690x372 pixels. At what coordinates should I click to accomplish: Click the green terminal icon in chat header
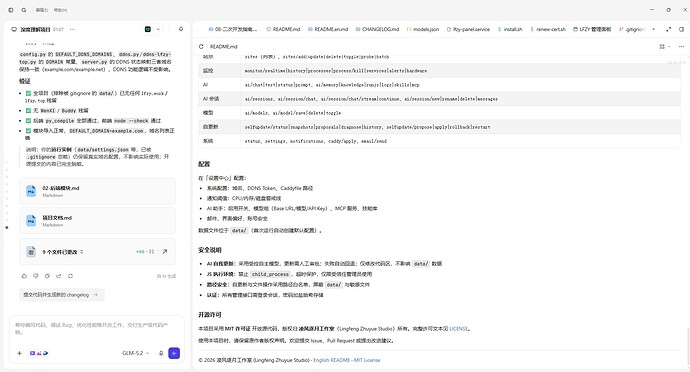click(148, 29)
